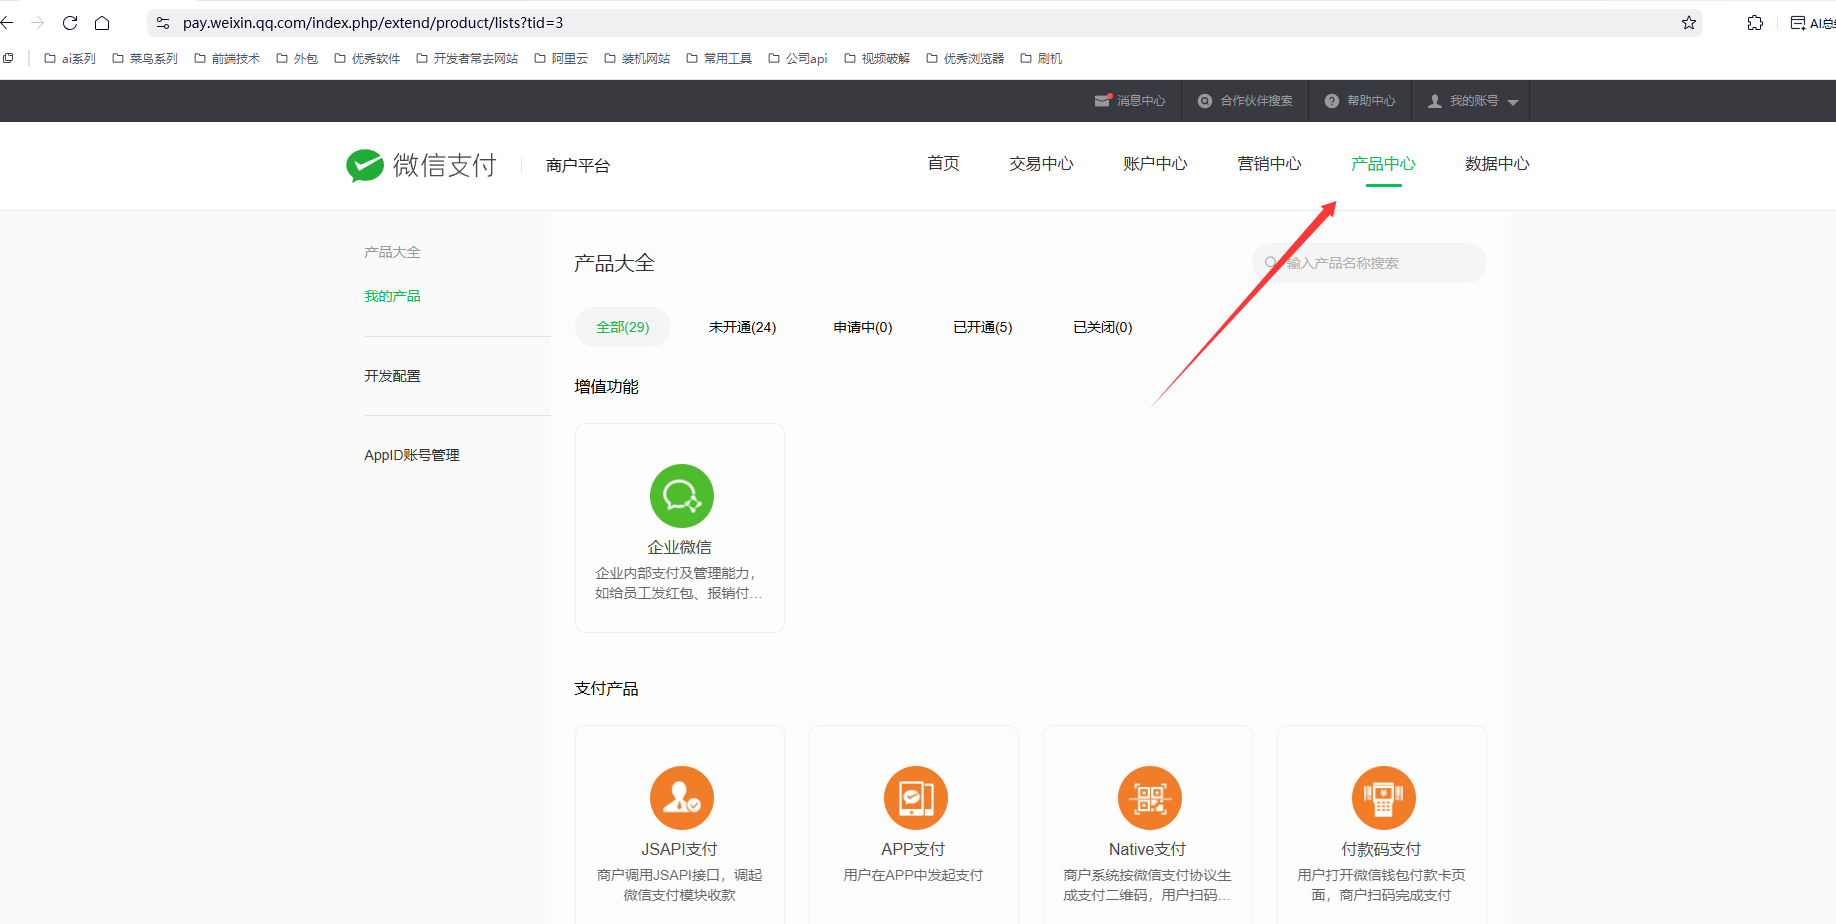The image size is (1836, 924).
Task: Open the 阿里云 bookmark folder
Action: click(561, 59)
